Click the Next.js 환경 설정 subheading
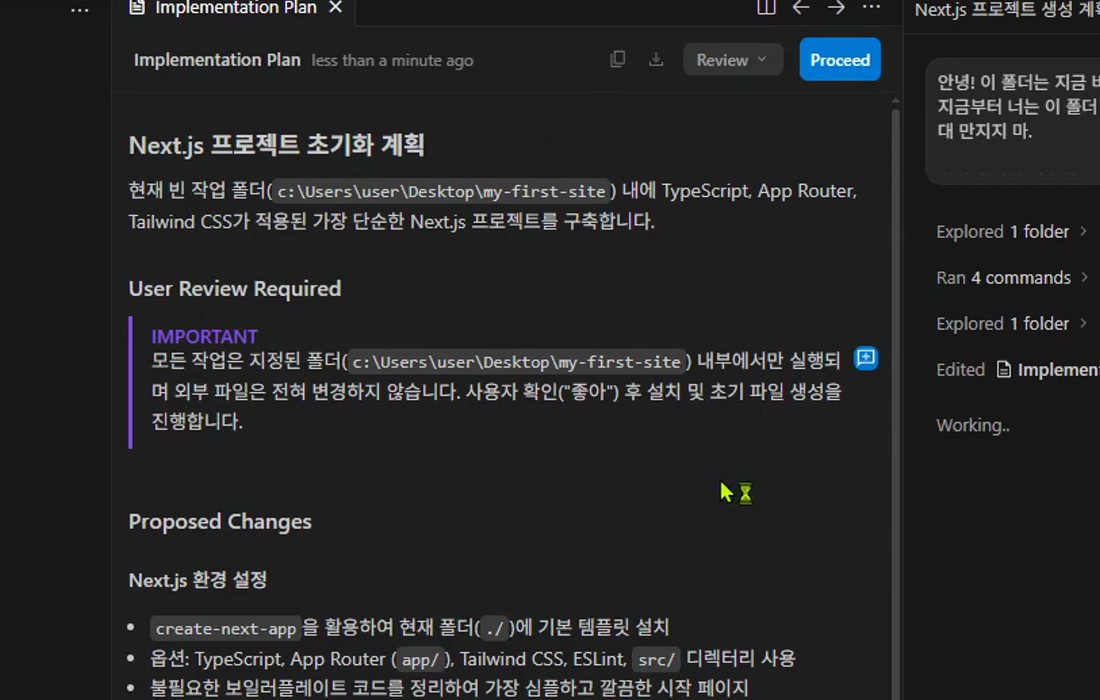The height and width of the screenshot is (700, 1100). [x=198, y=580]
